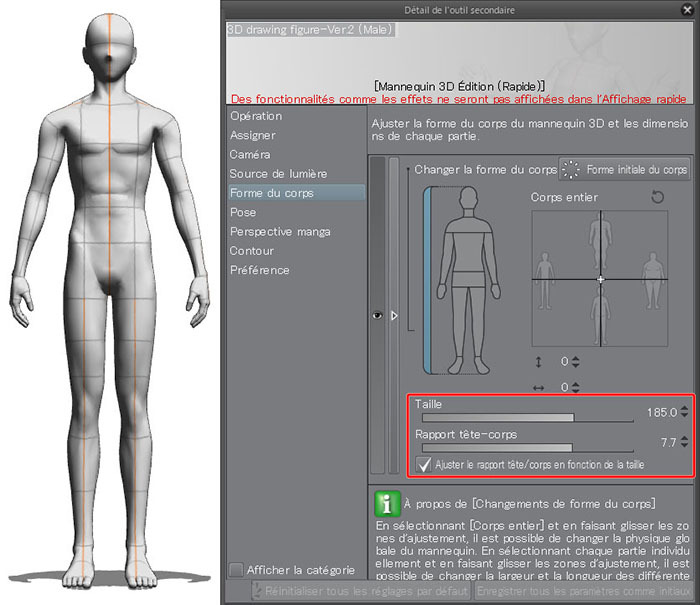Click Enregistrer tous les paramètres comme initiaux
The image size is (700, 605).
point(584,591)
